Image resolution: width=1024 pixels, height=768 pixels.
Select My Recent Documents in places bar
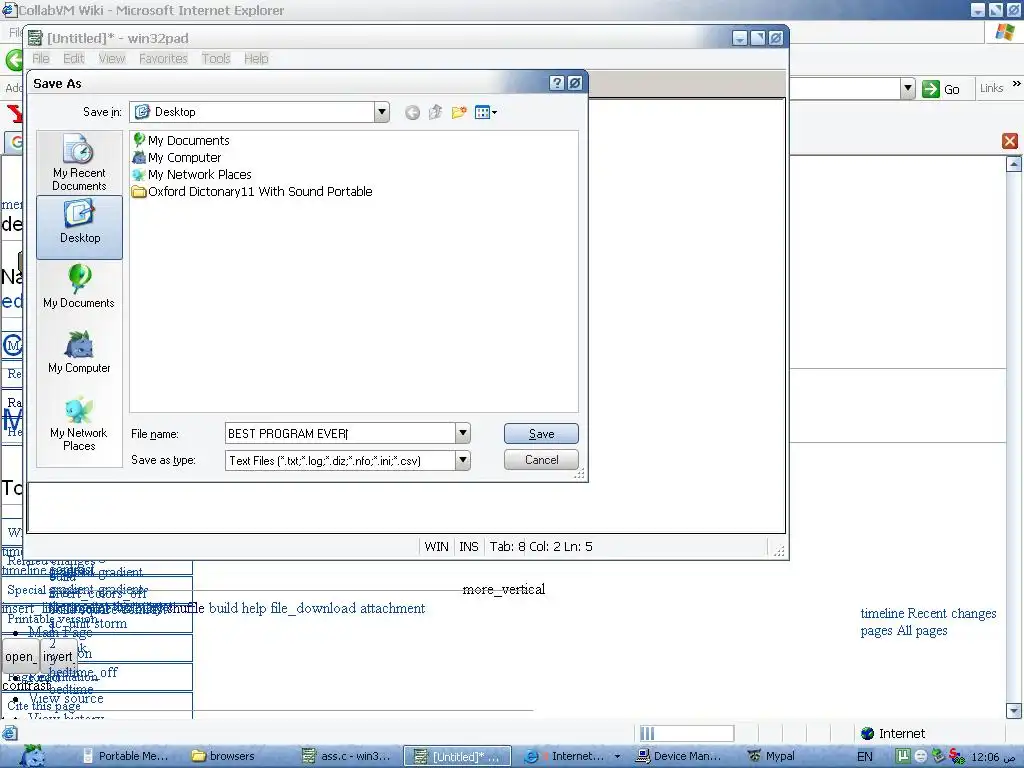pyautogui.click(x=79, y=163)
